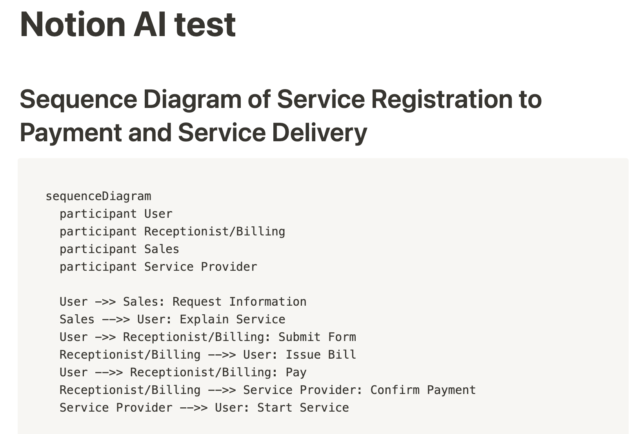
Task: Click the sequenceDiagram line in code block
Action: point(98,196)
